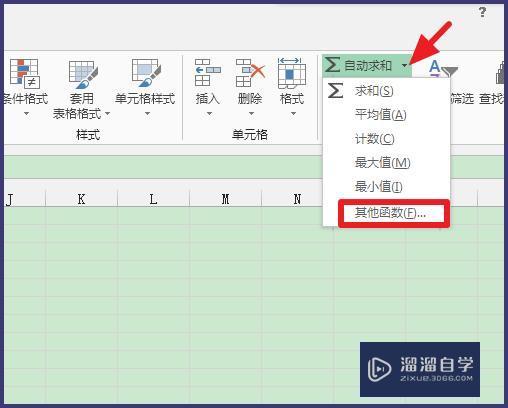Select column J header

click(25, 199)
